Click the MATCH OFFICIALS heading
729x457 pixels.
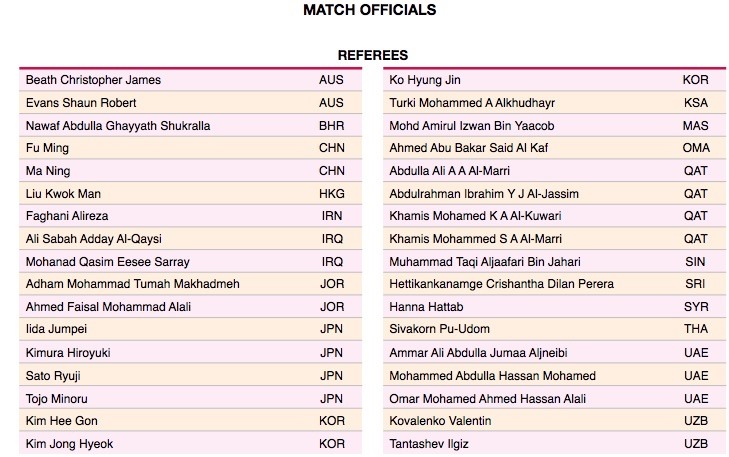[370, 10]
